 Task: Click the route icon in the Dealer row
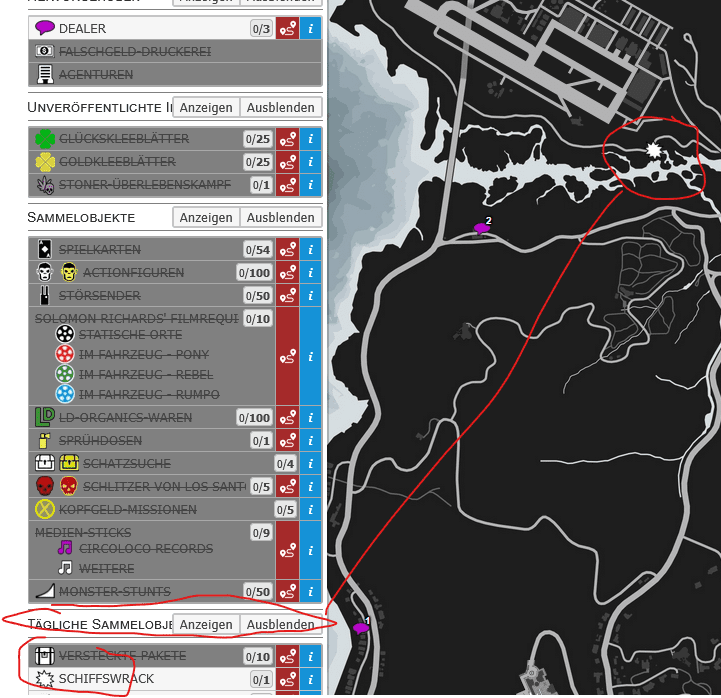[x=287, y=29]
